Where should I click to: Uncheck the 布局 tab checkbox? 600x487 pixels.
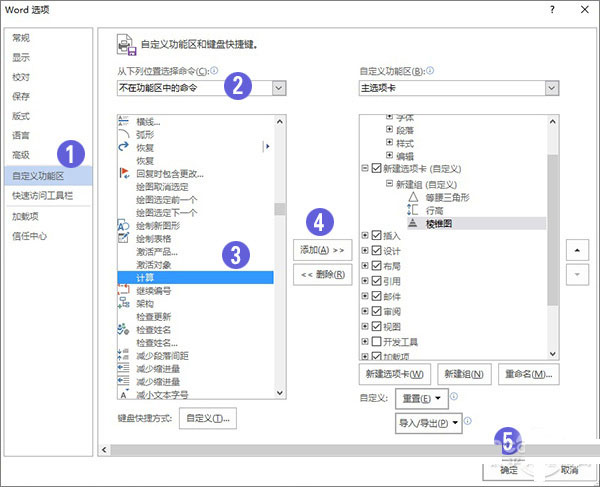coord(377,265)
